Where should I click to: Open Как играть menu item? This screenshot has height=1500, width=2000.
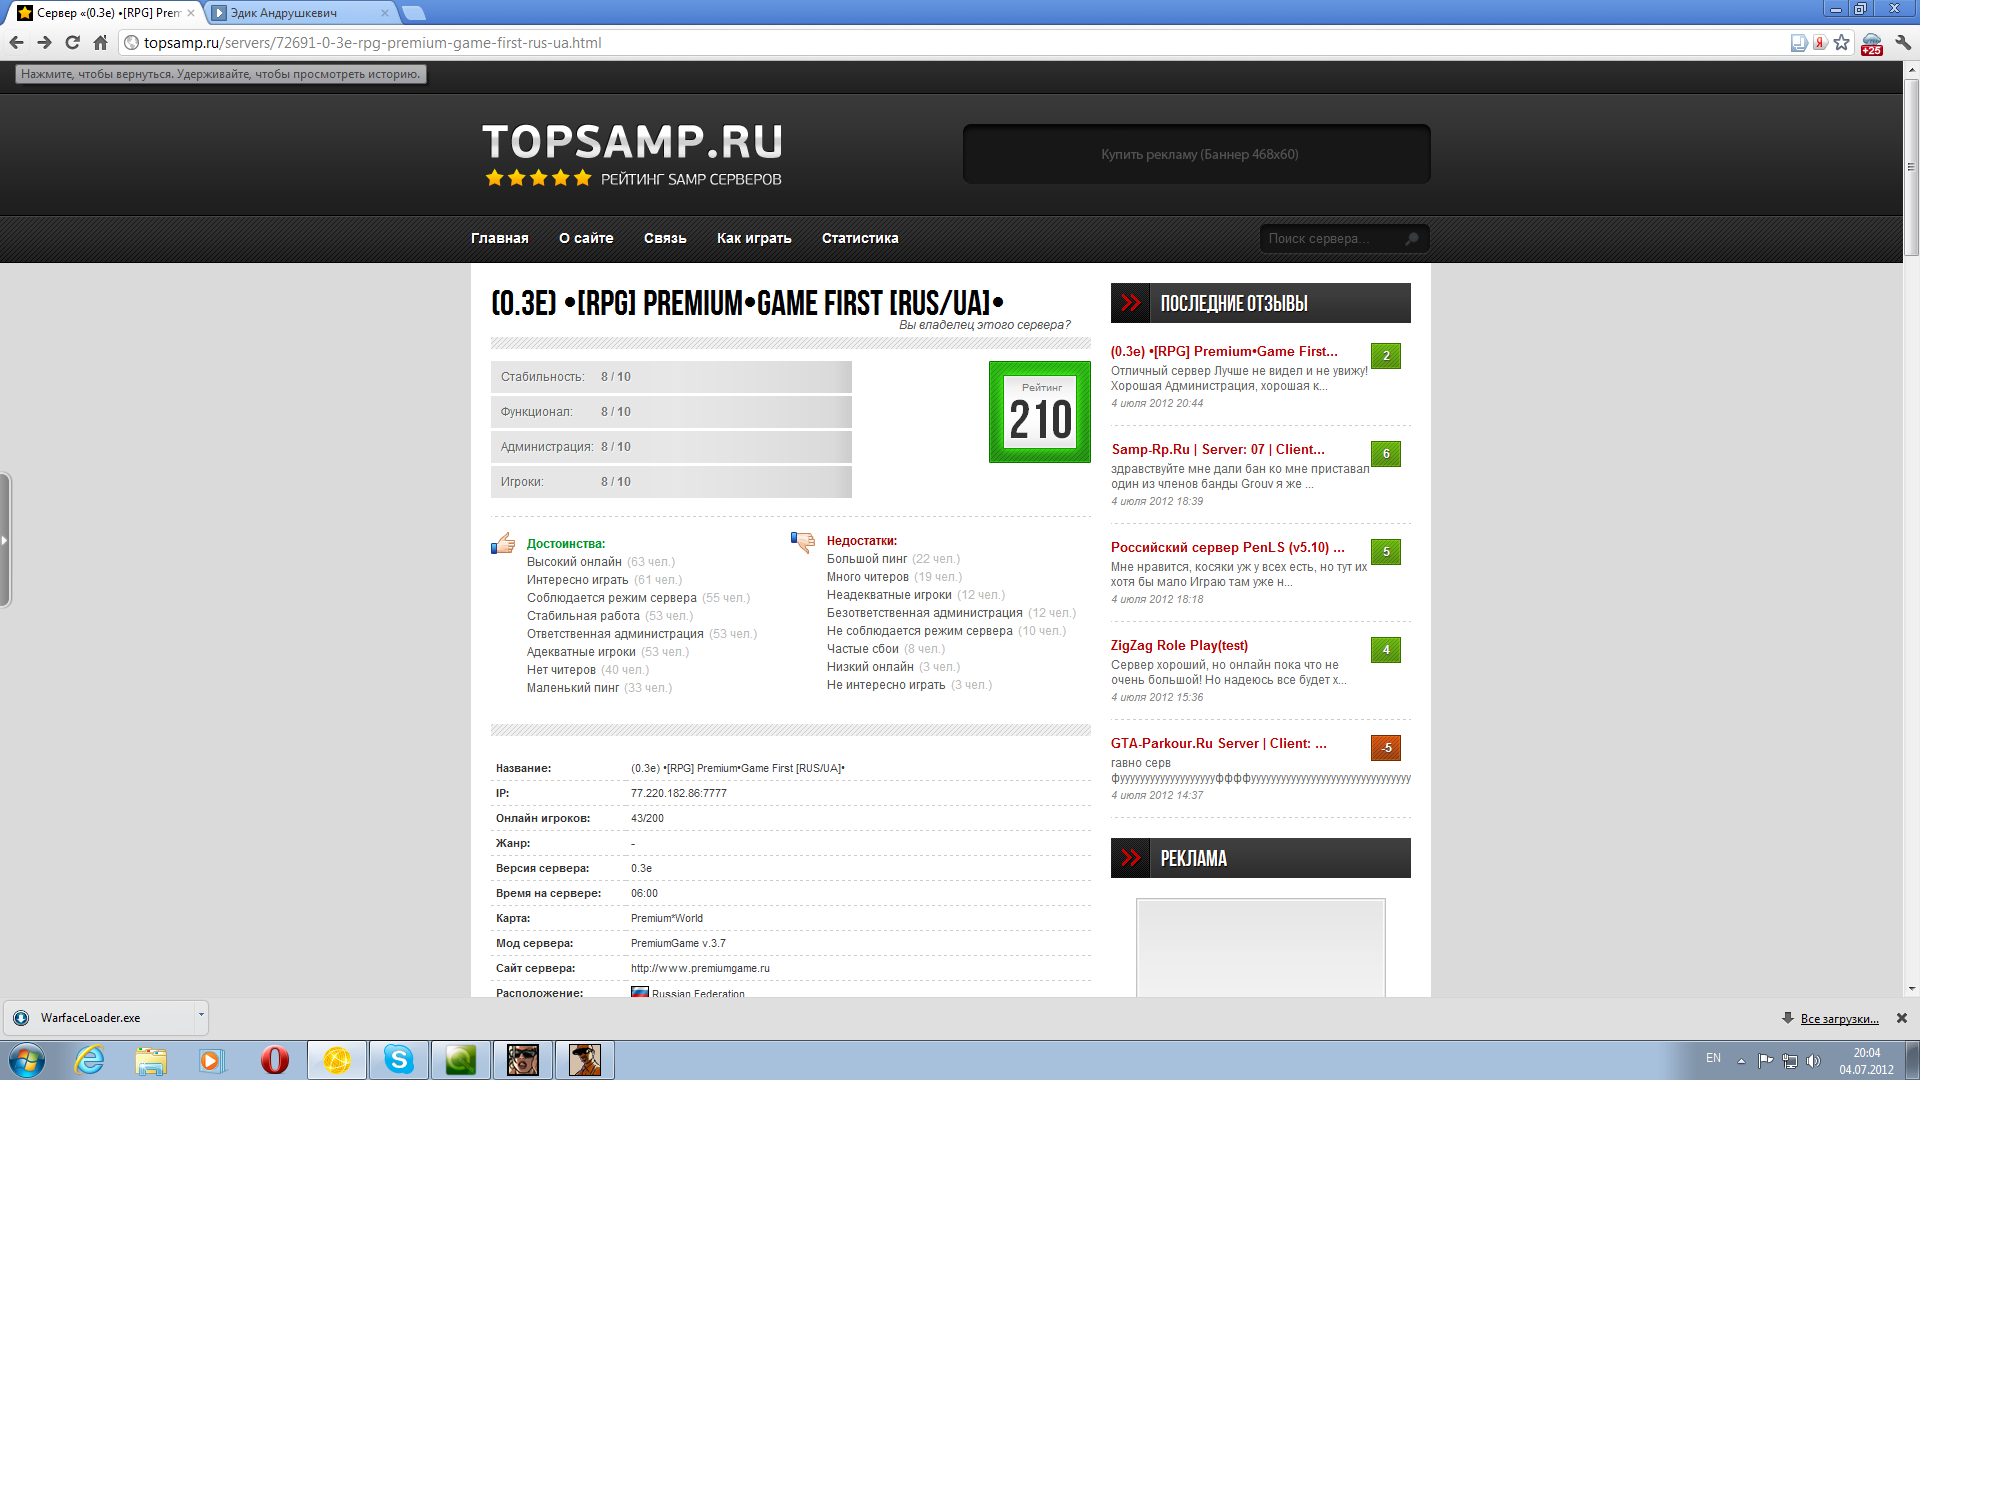[x=754, y=238]
